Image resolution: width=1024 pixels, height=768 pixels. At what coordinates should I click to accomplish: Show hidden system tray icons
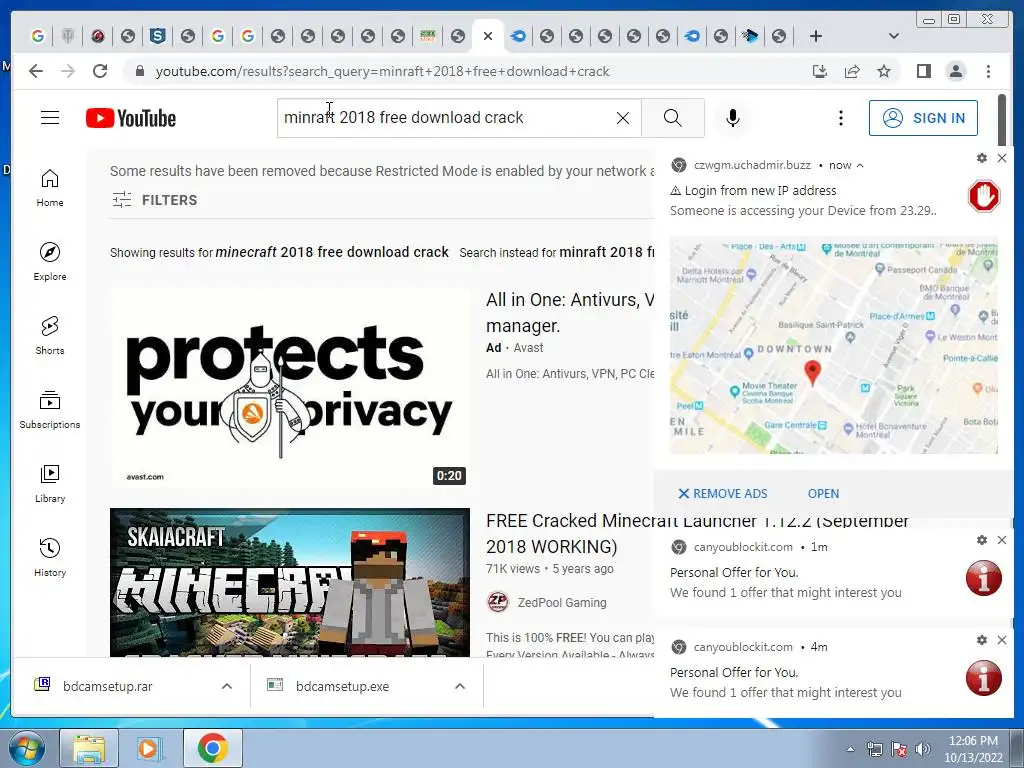pyautogui.click(x=850, y=749)
